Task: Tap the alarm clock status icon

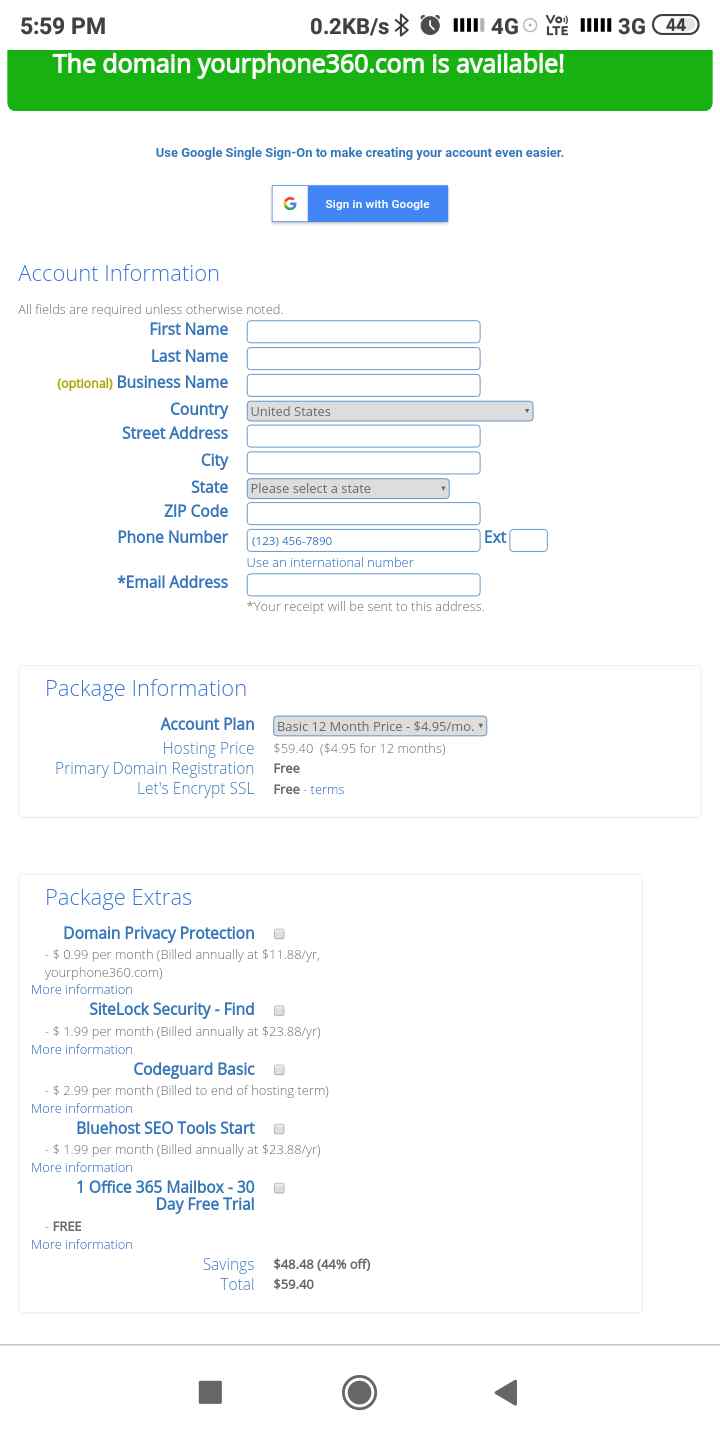Action: tap(430, 25)
